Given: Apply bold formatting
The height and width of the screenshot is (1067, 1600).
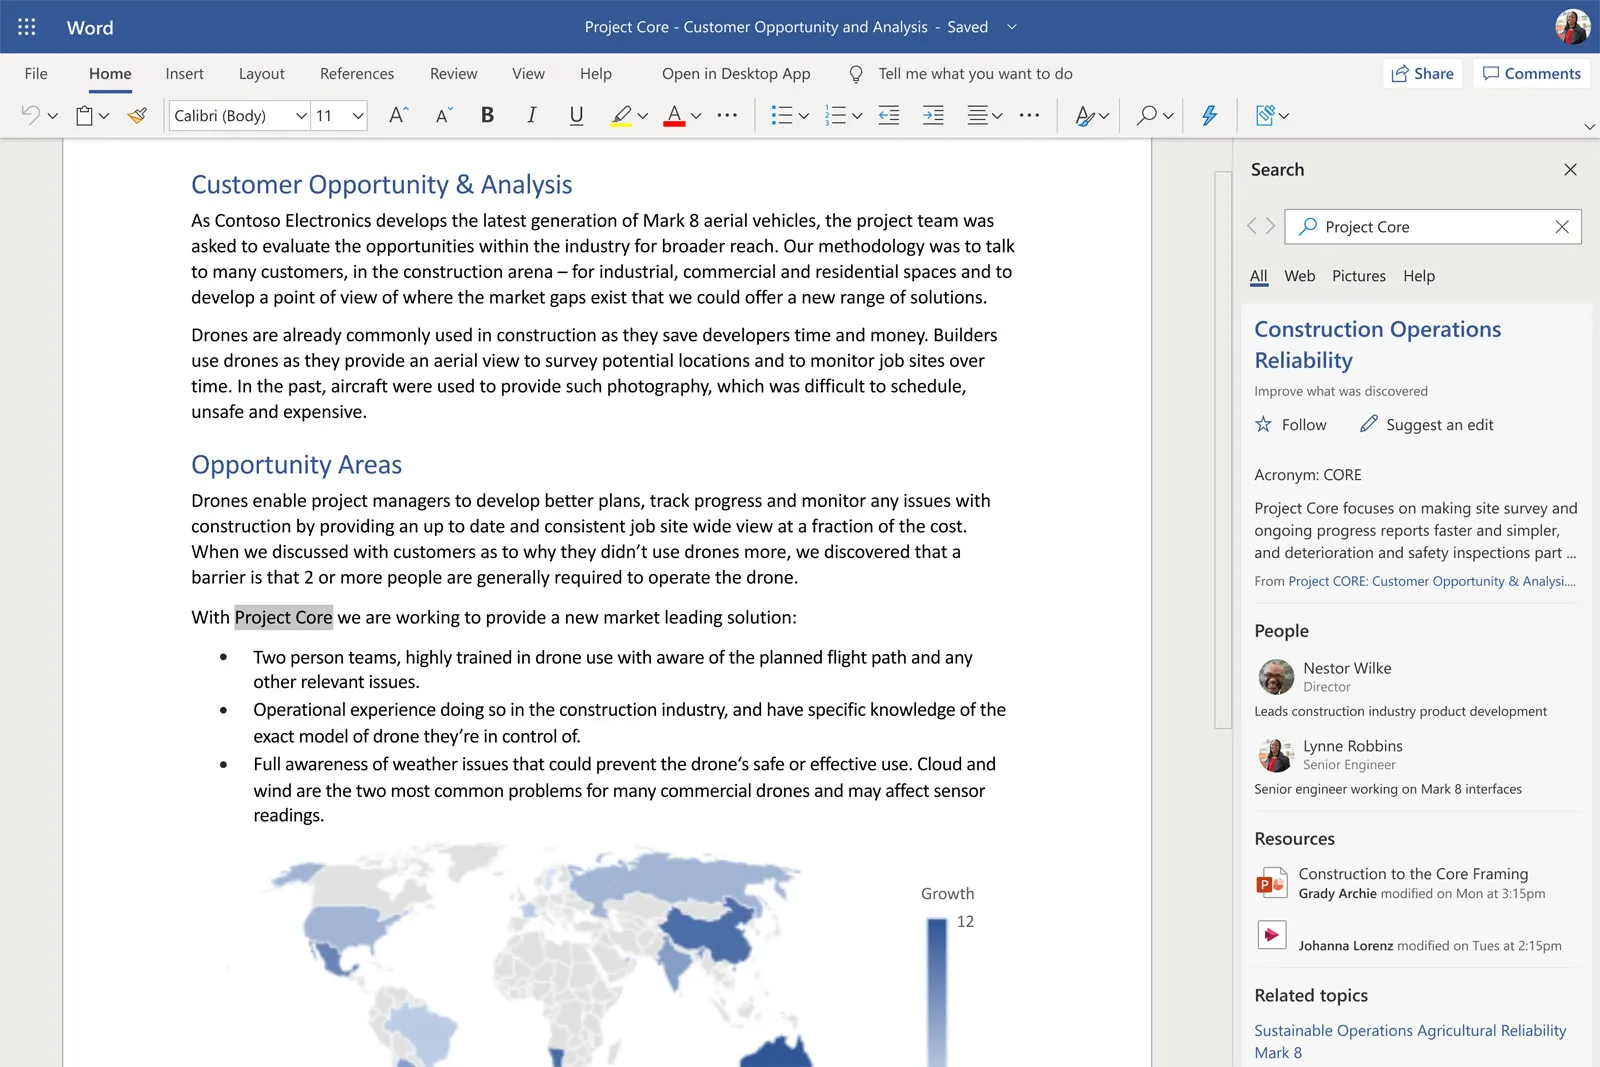Looking at the screenshot, I should [x=487, y=115].
